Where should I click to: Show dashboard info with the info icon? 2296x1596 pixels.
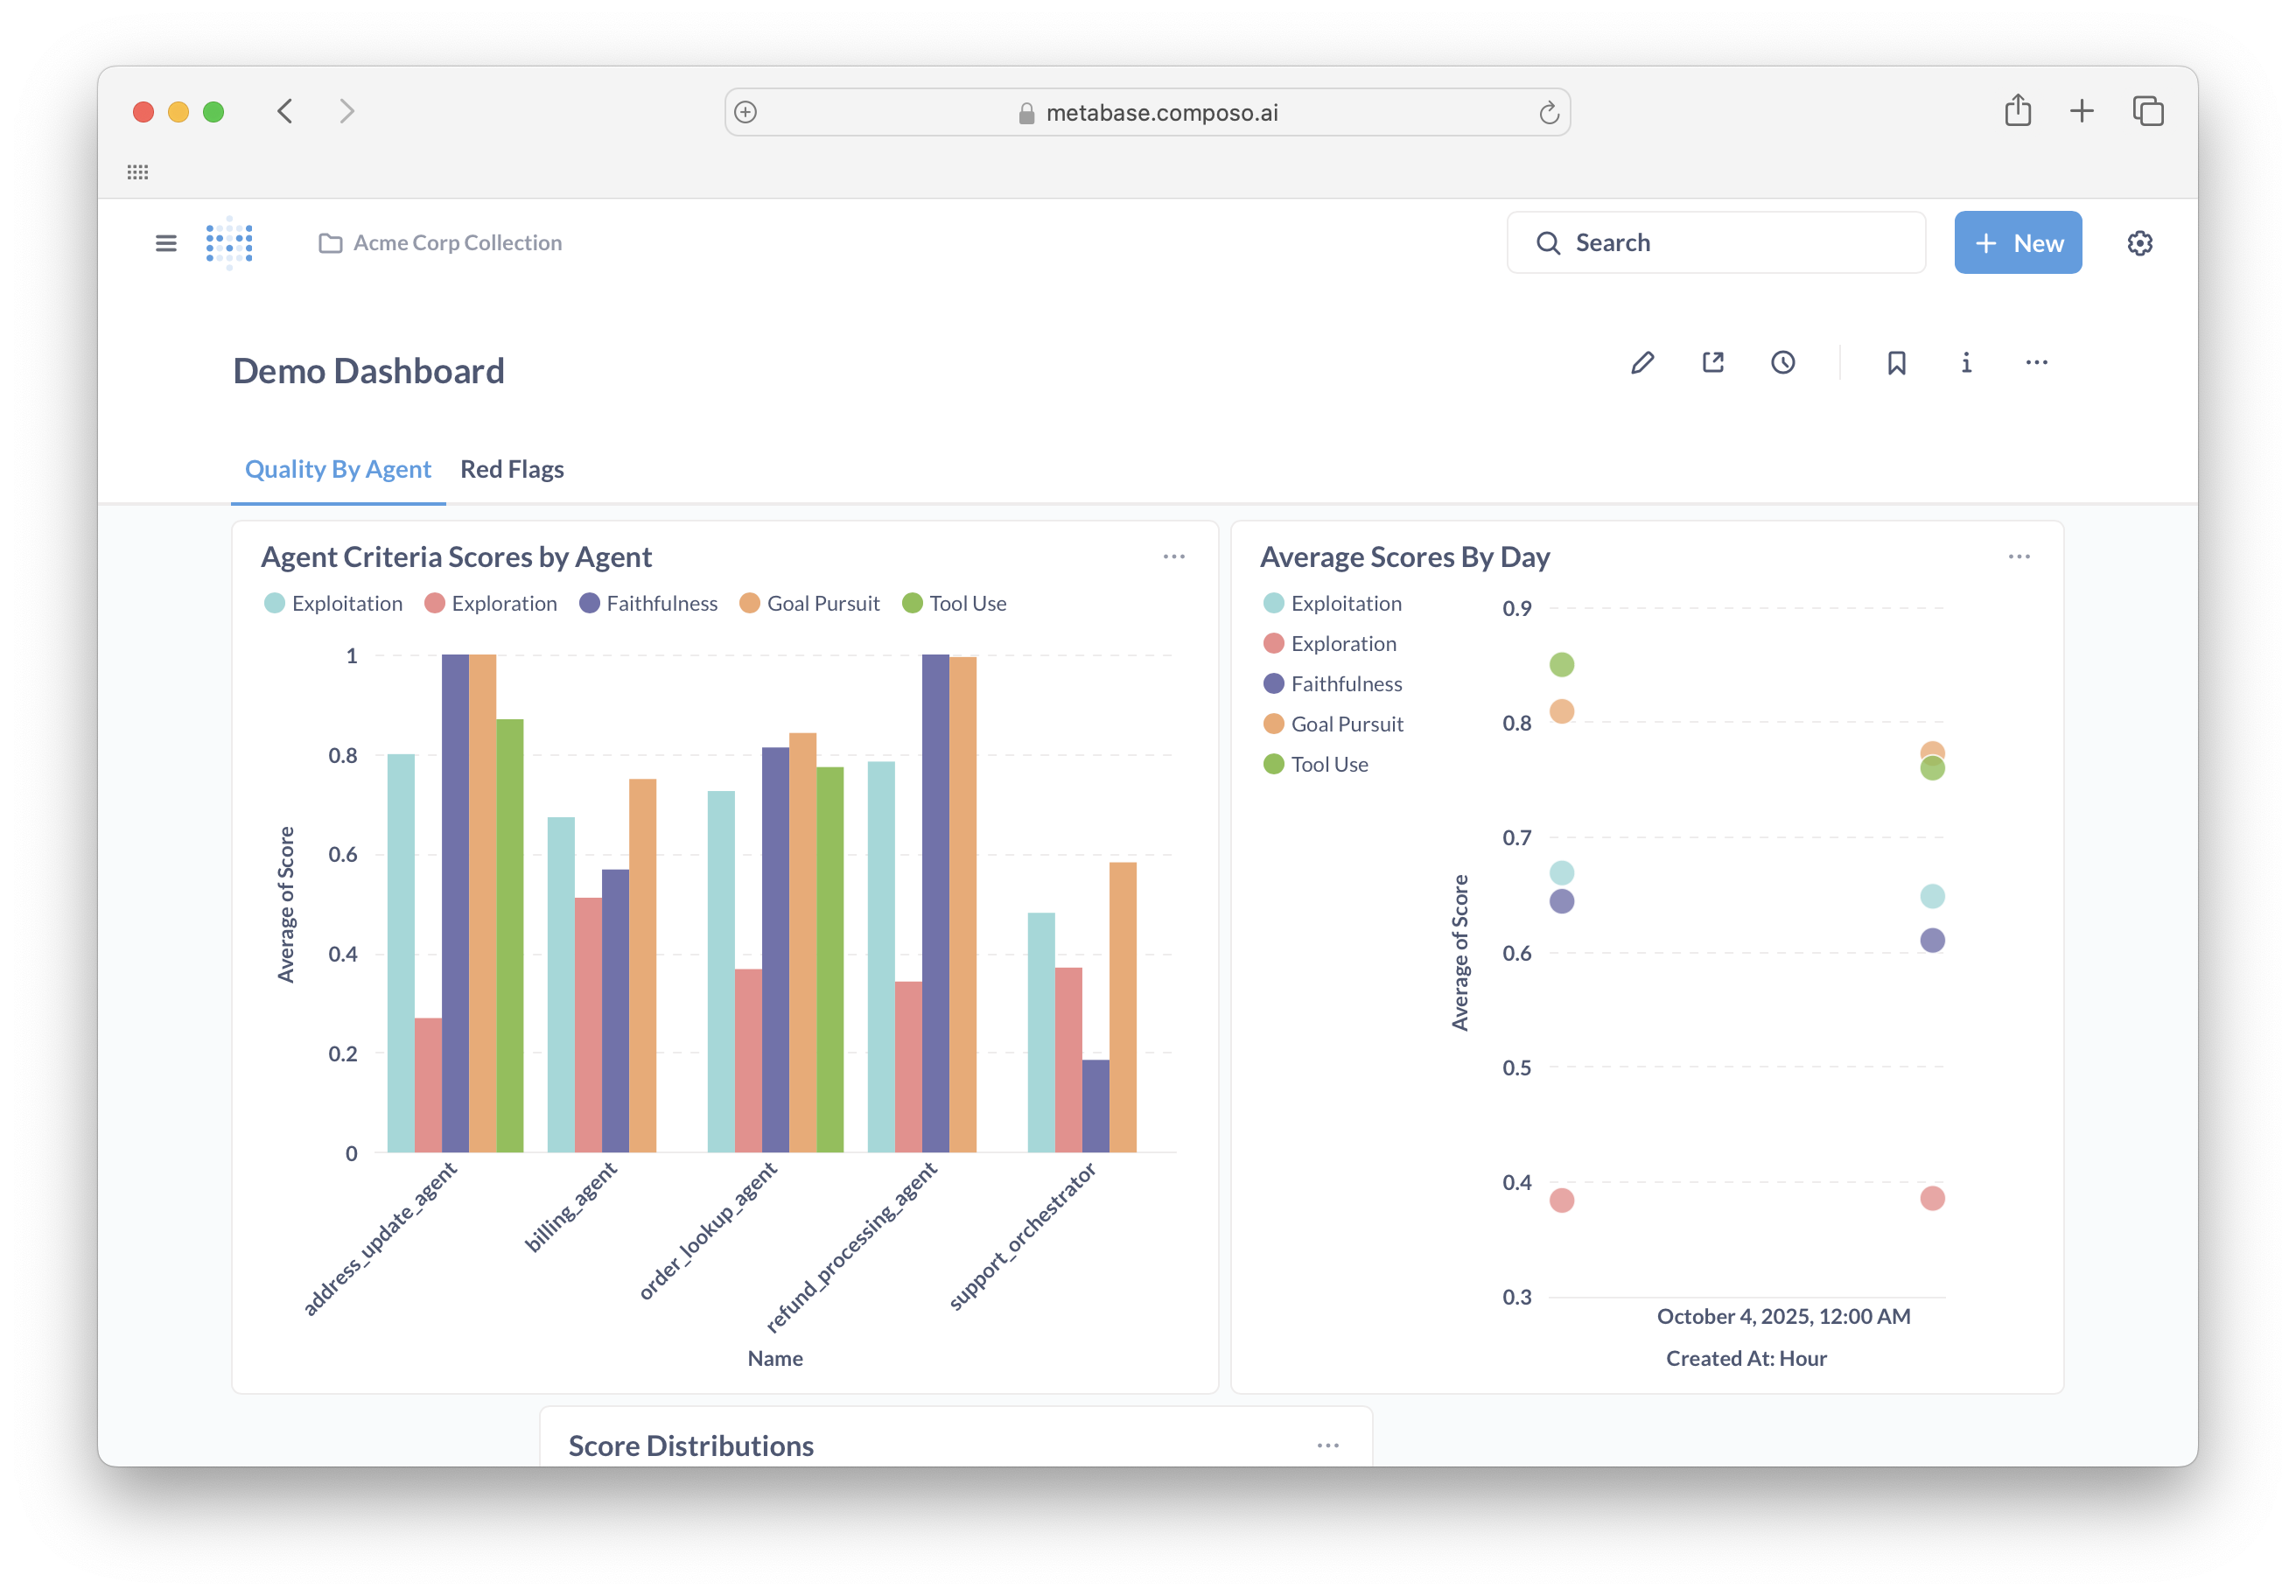(1965, 362)
